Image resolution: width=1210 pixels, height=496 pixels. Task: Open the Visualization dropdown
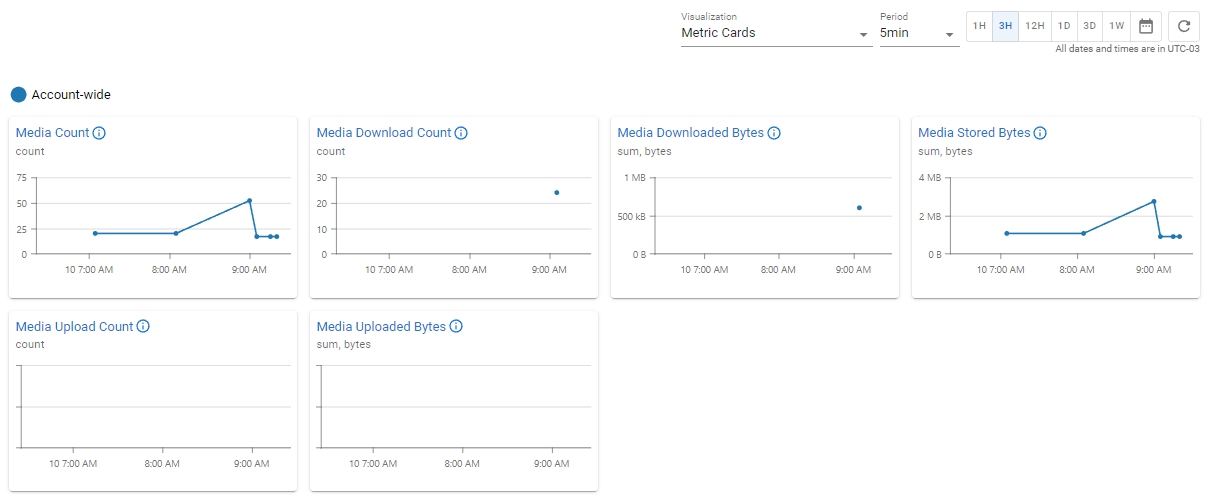point(775,33)
